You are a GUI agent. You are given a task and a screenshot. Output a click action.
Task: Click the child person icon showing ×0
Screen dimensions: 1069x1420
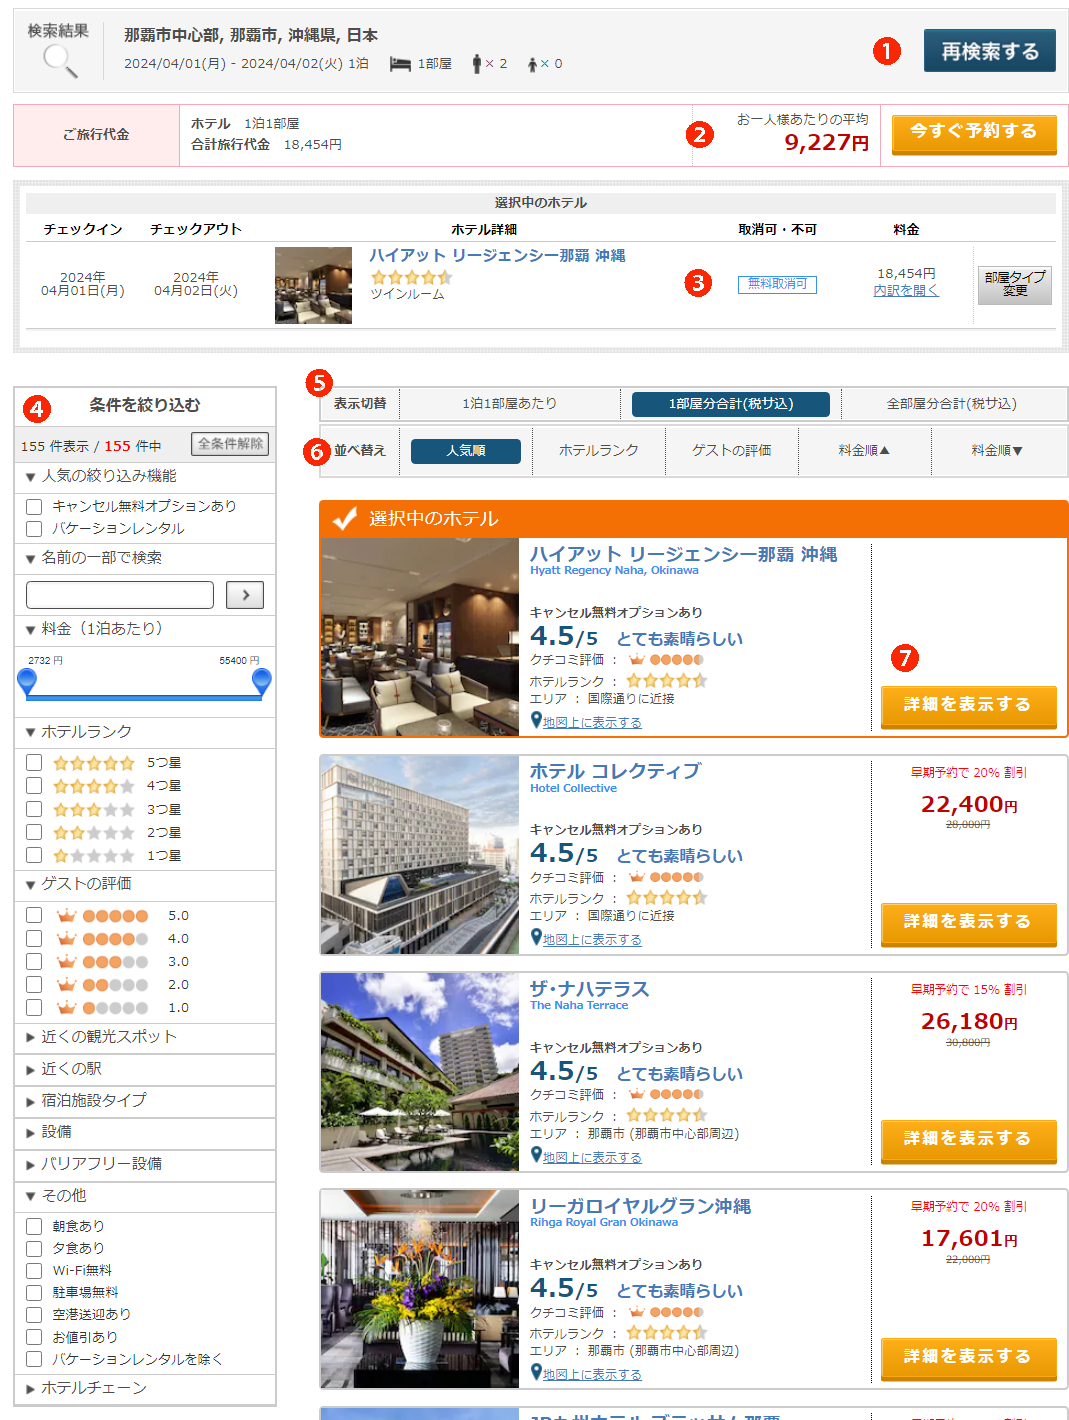tap(533, 65)
